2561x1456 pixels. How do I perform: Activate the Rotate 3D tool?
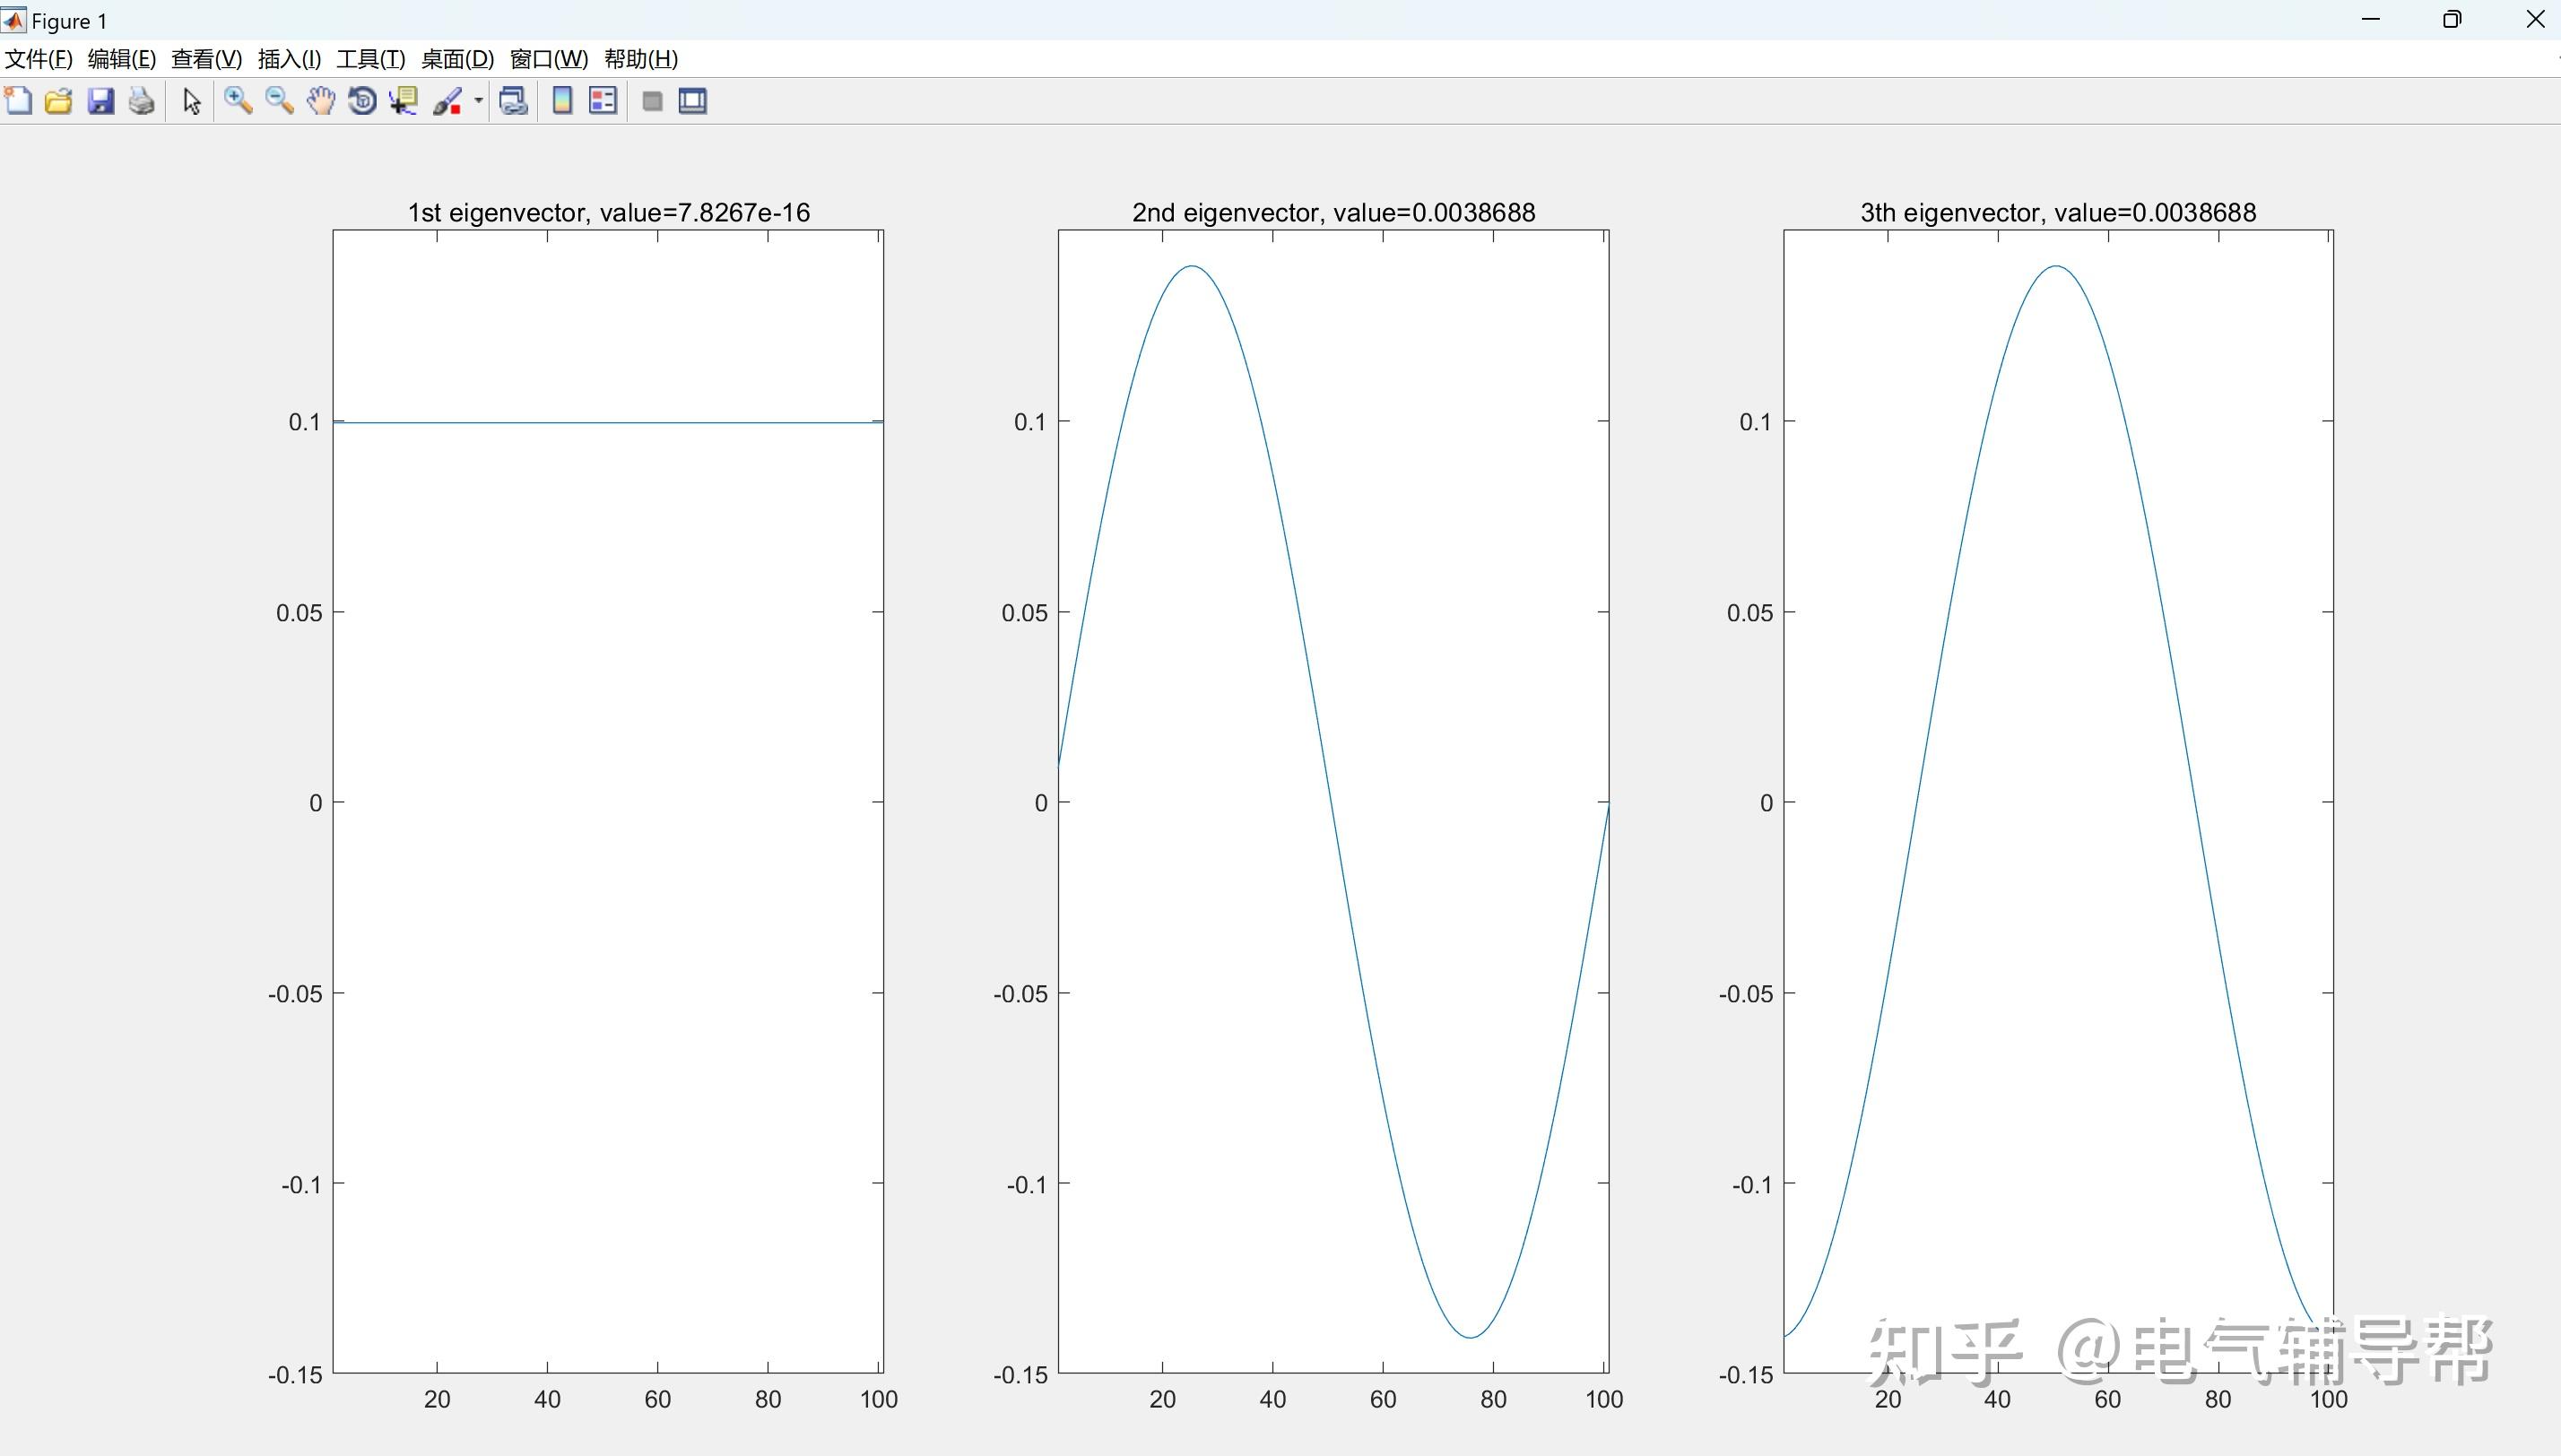coord(362,101)
